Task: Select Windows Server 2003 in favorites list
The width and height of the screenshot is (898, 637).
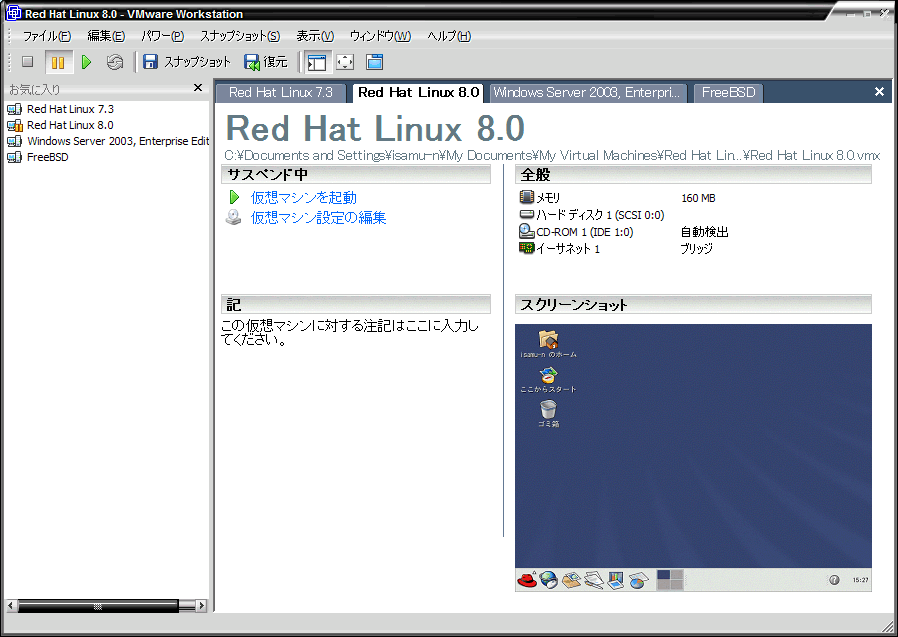Action: coord(108,141)
